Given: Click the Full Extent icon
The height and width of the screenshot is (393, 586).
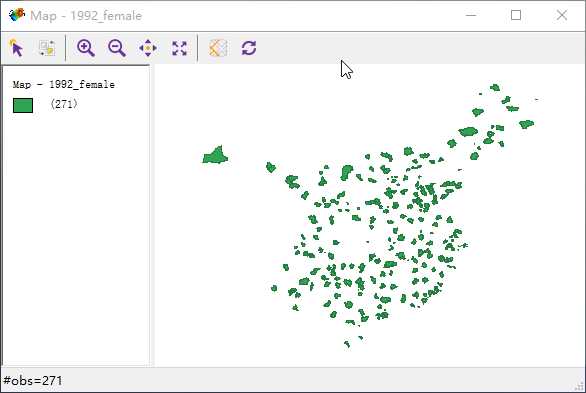Looking at the screenshot, I should (x=179, y=48).
